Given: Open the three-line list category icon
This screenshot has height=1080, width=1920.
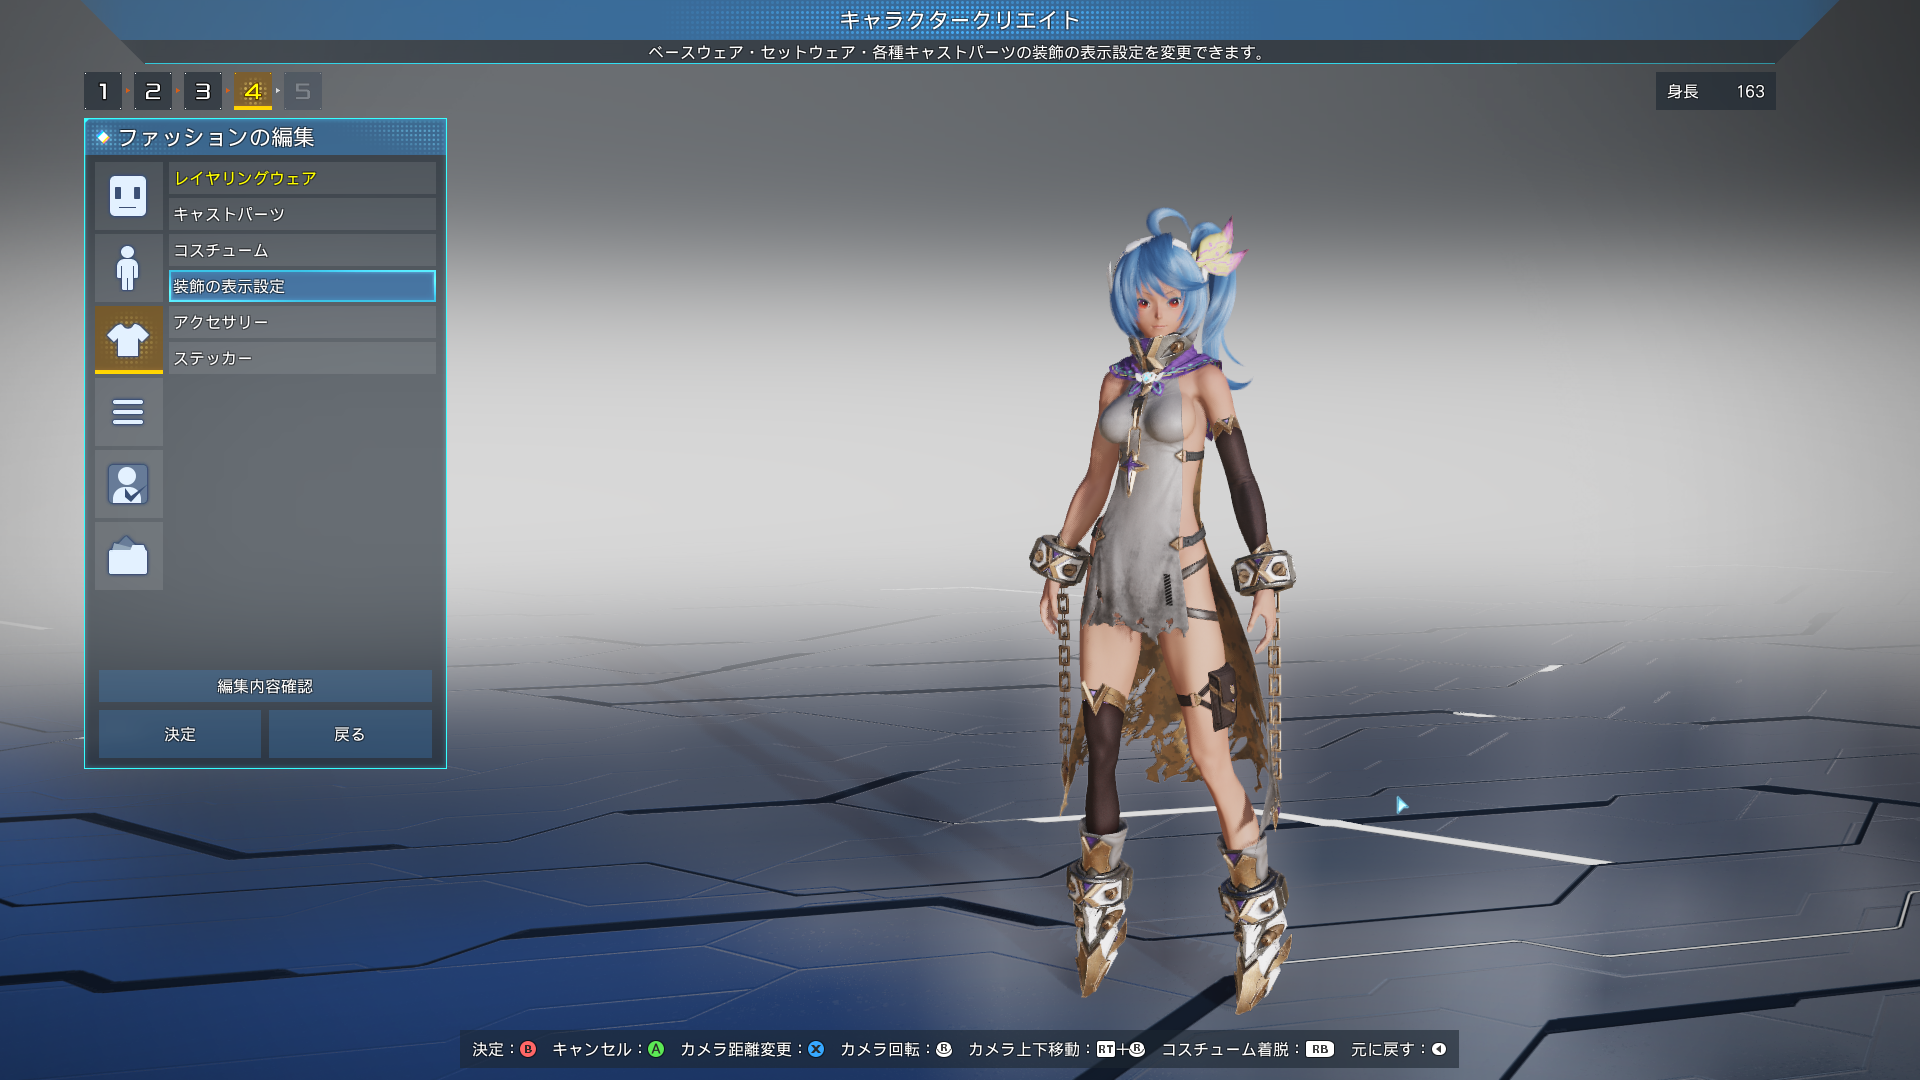Looking at the screenshot, I should click(x=128, y=412).
